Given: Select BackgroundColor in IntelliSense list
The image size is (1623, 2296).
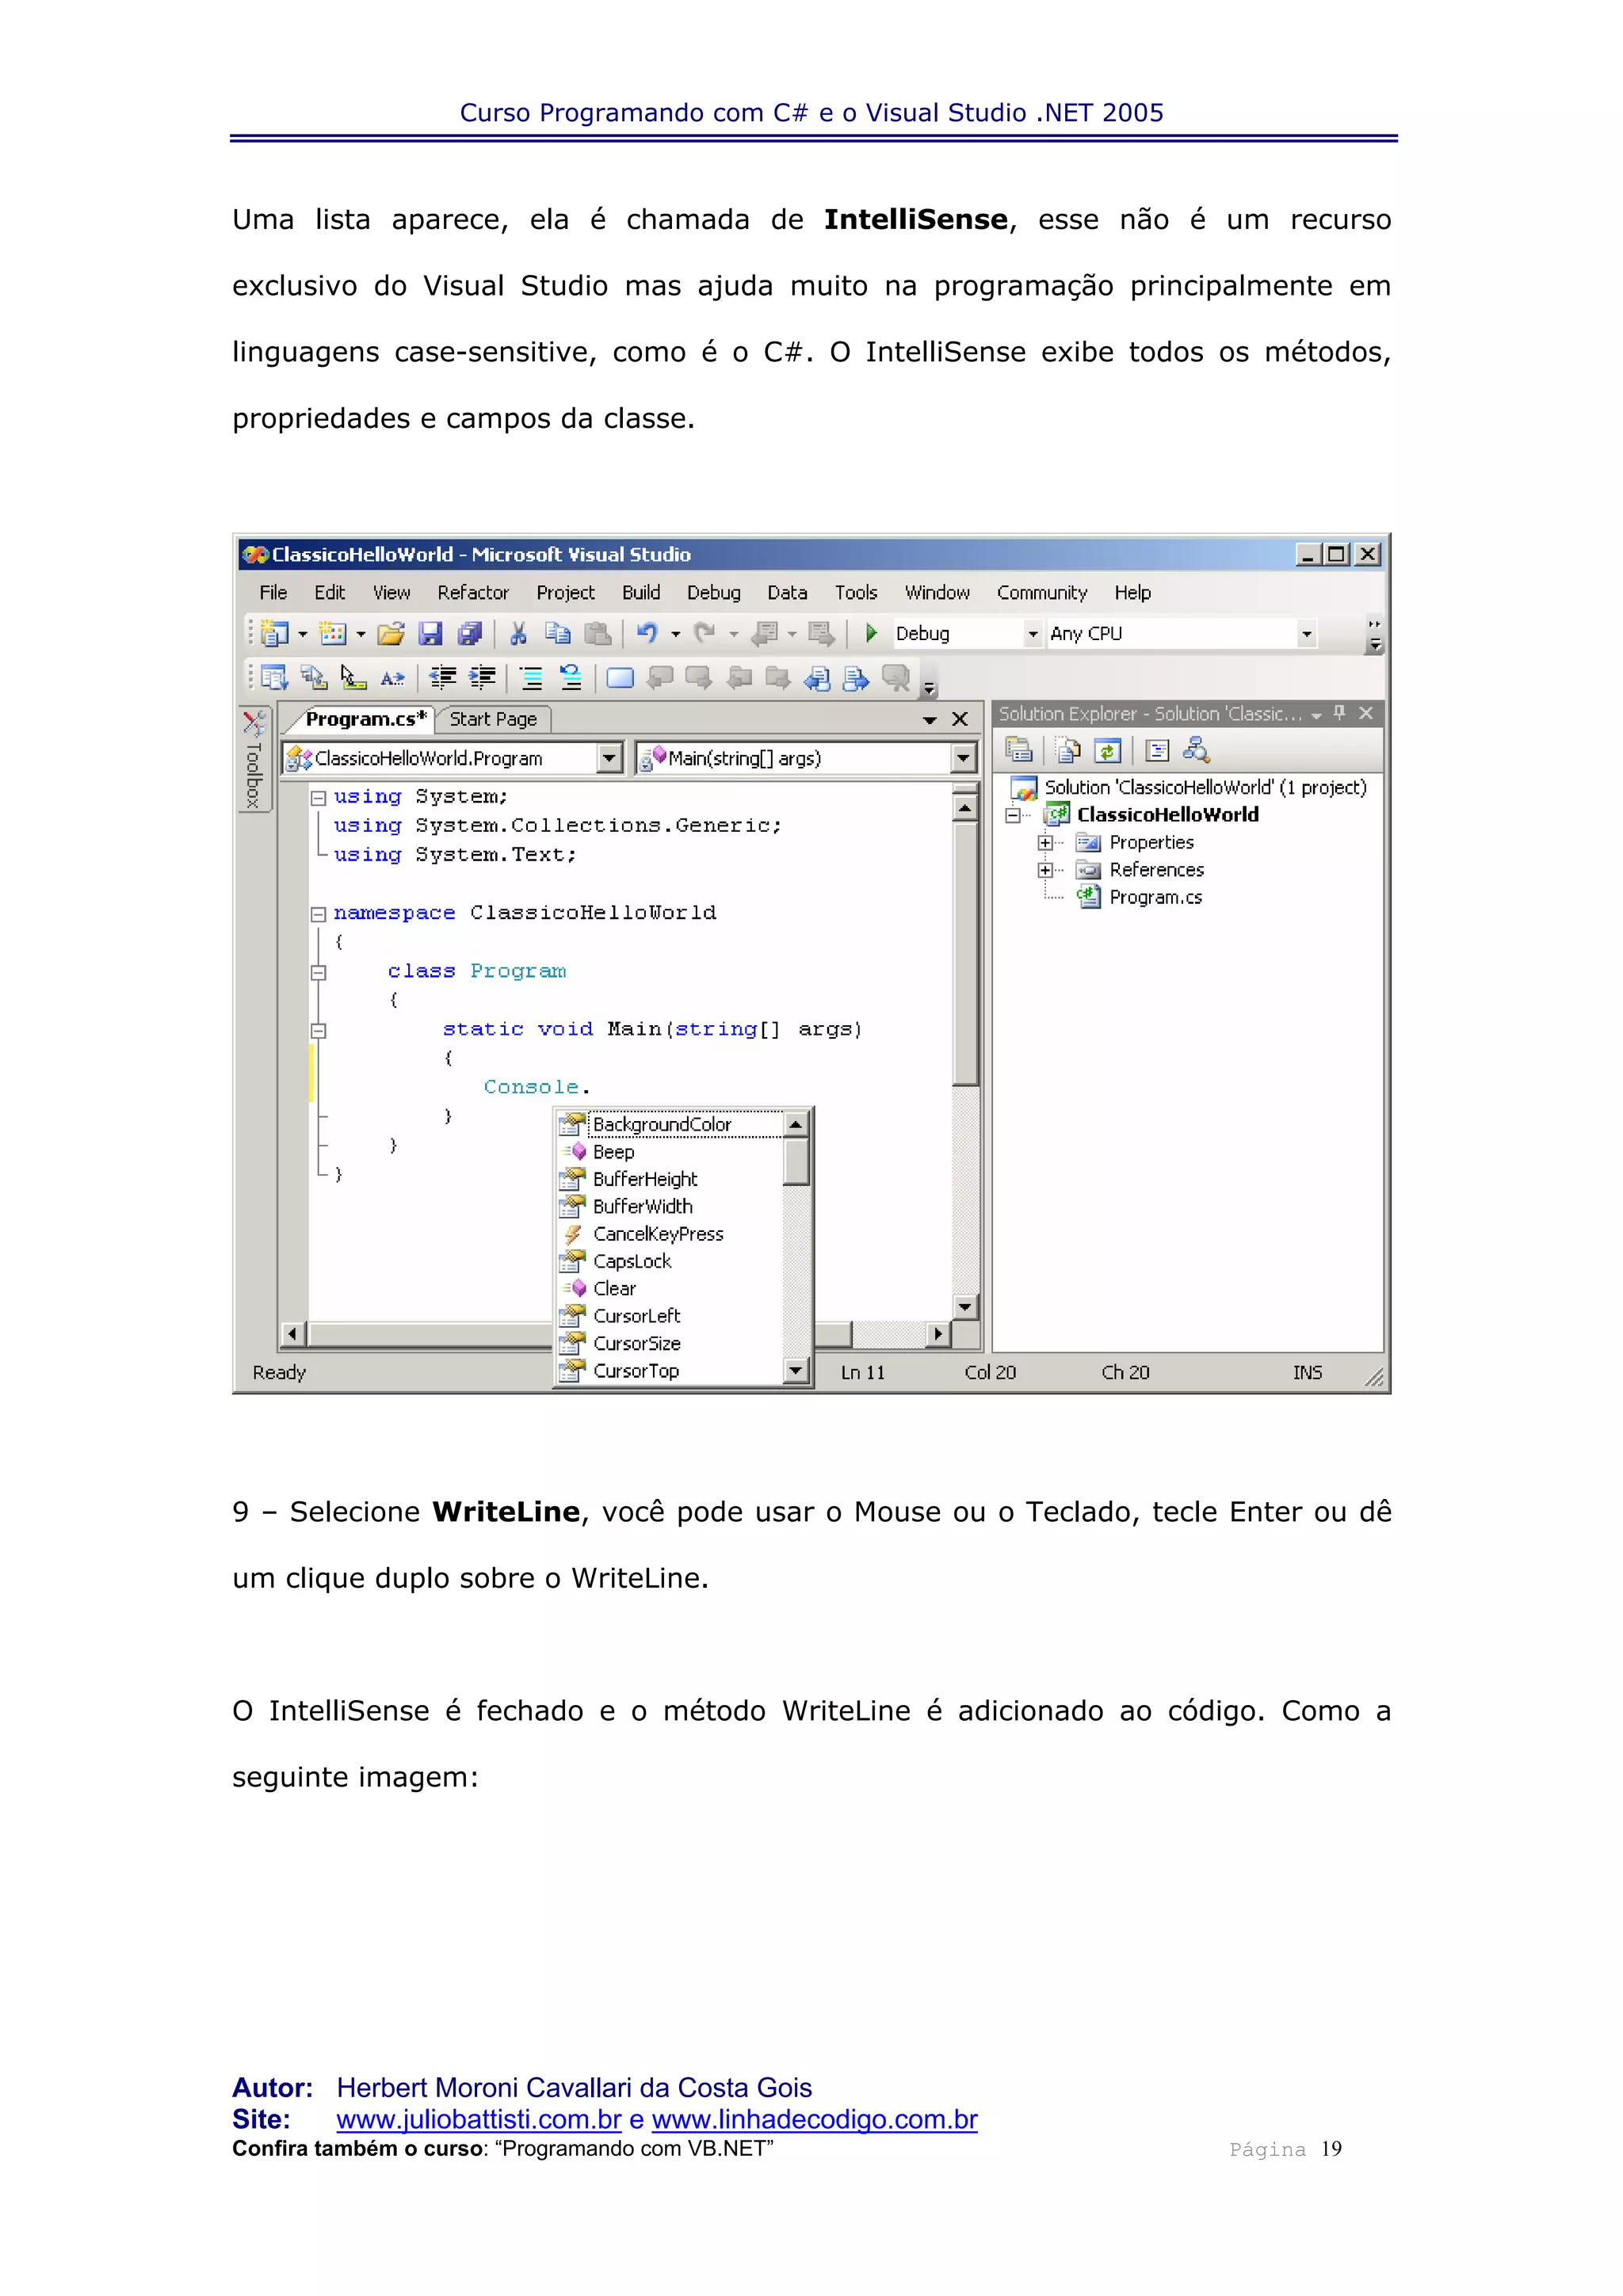Looking at the screenshot, I should point(670,1125).
